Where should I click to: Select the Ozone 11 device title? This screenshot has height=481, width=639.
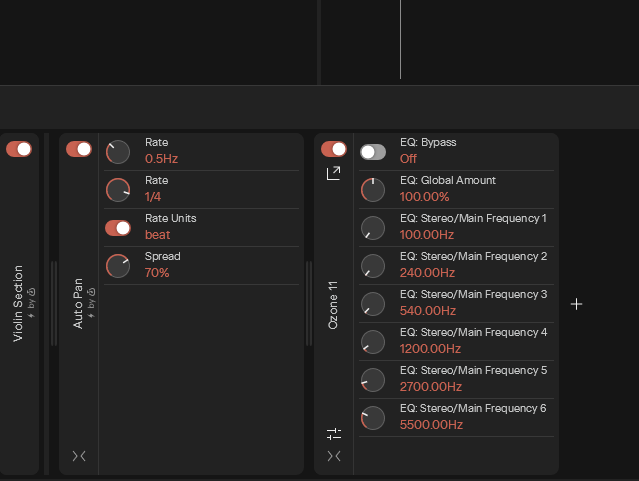coord(333,305)
